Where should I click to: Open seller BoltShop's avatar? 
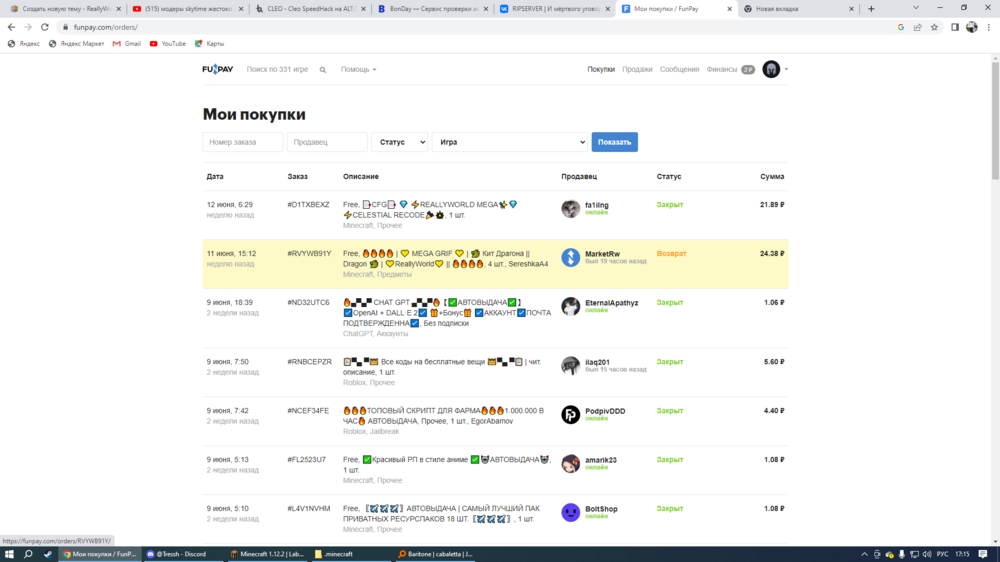pyautogui.click(x=570, y=512)
